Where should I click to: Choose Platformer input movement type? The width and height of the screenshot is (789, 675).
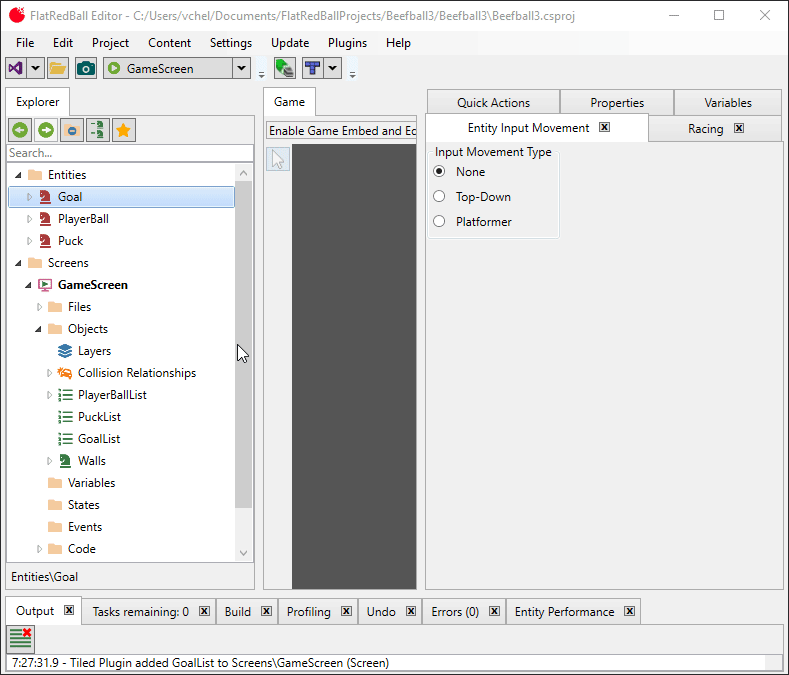(439, 222)
